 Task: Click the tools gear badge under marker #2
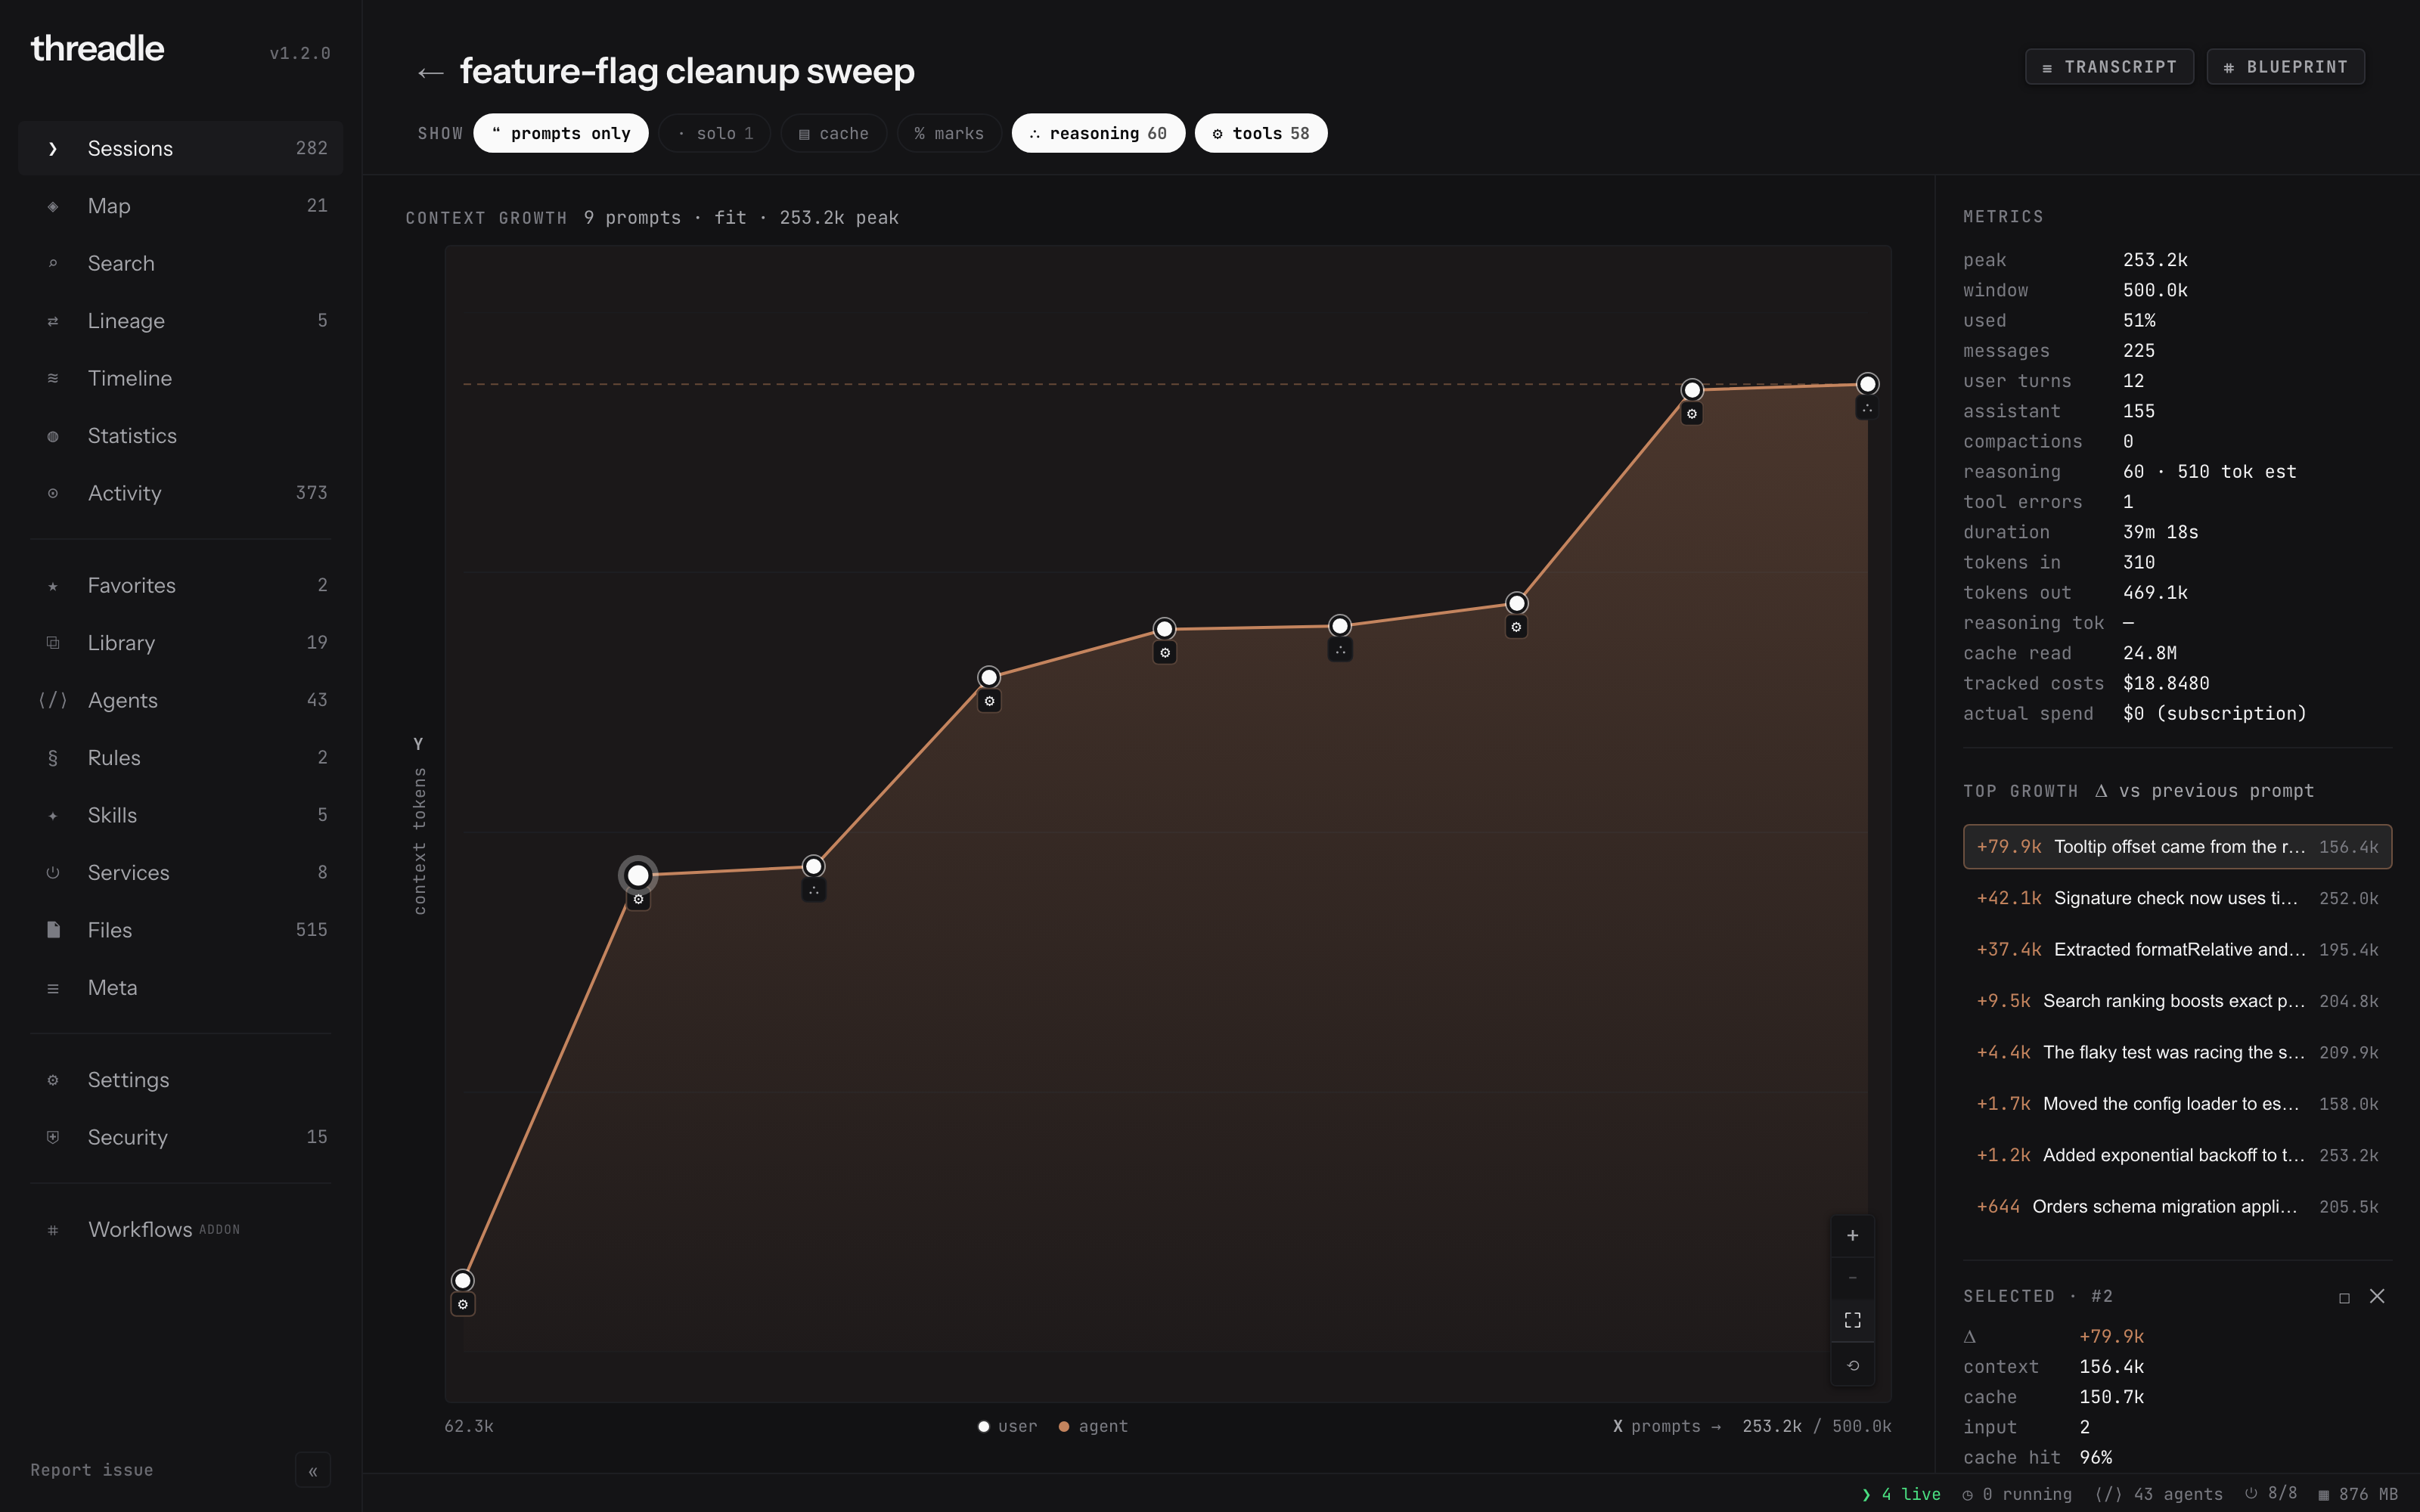pos(638,900)
